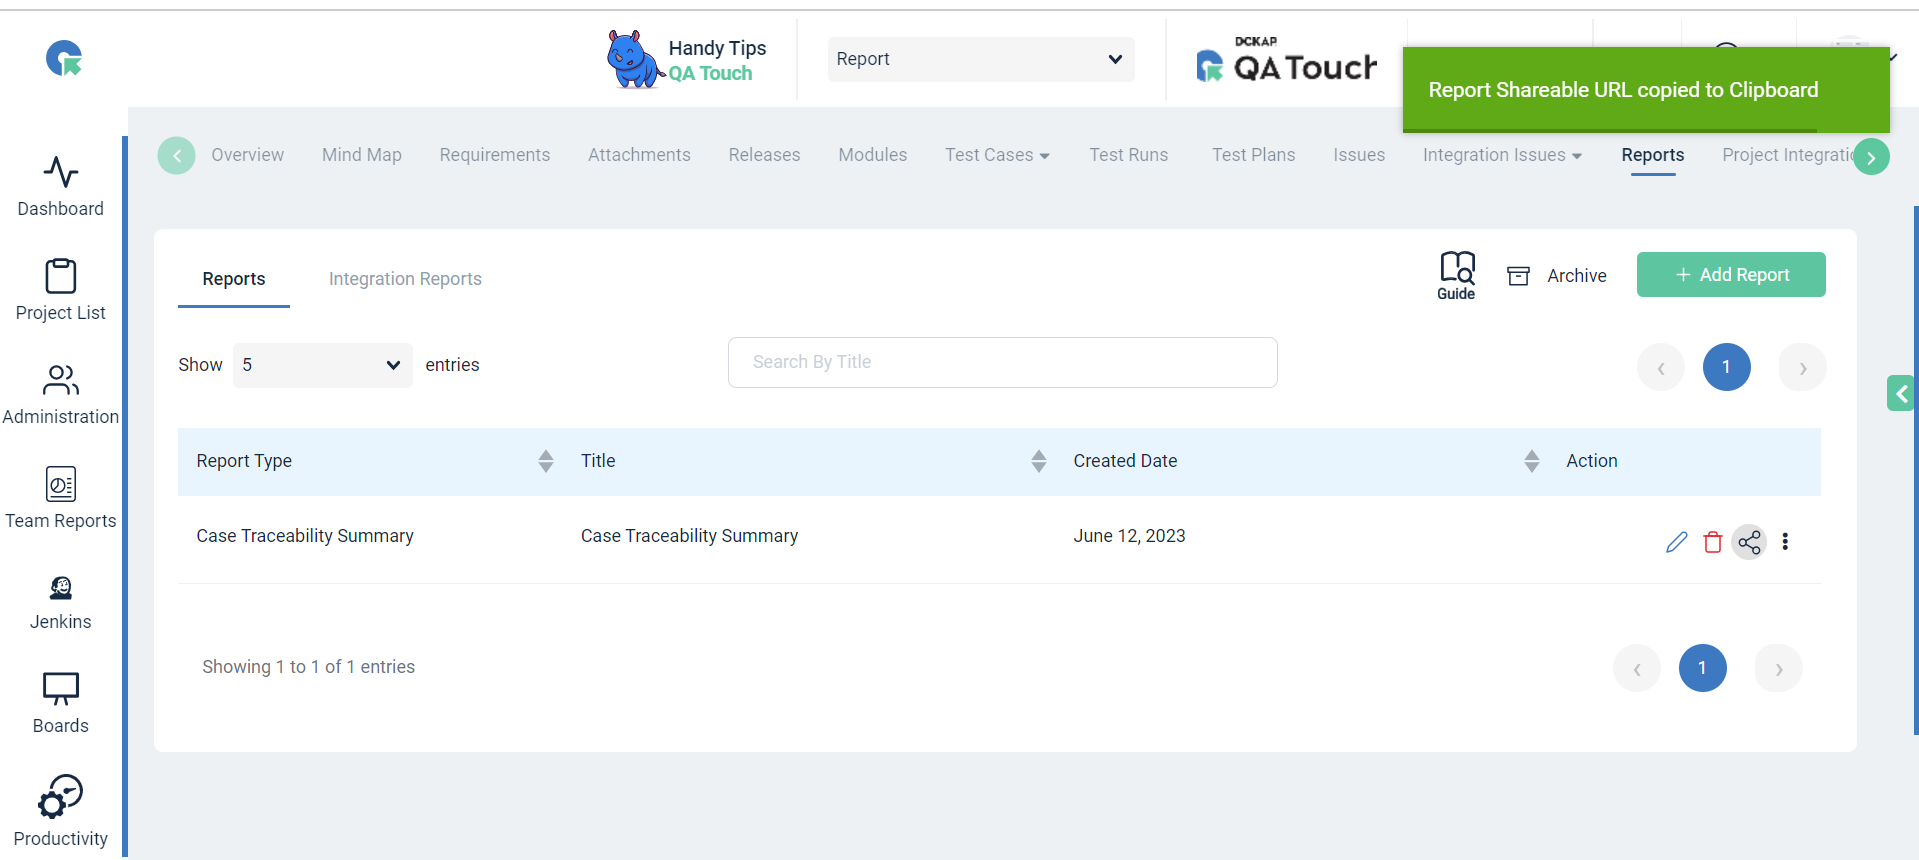Go to previous page in top pagination
The height and width of the screenshot is (860, 1919).
(1661, 368)
